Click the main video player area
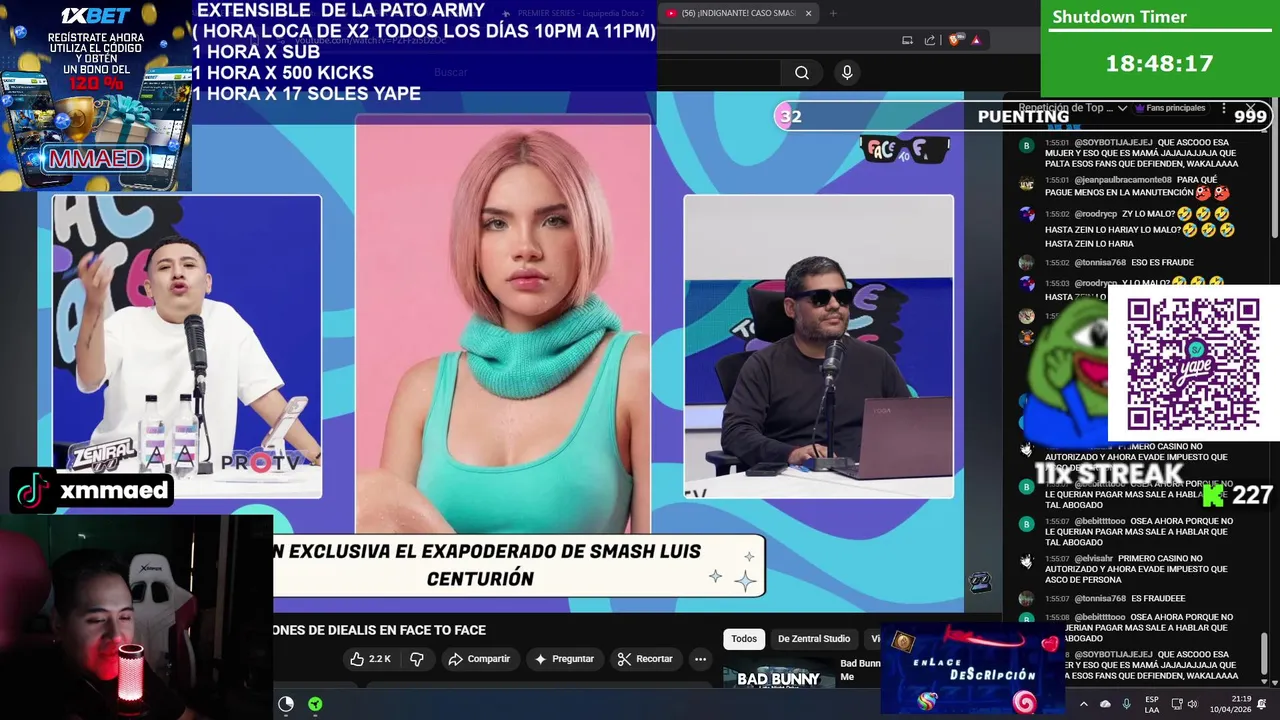Viewport: 1280px width, 720px height. pyautogui.click(x=502, y=350)
